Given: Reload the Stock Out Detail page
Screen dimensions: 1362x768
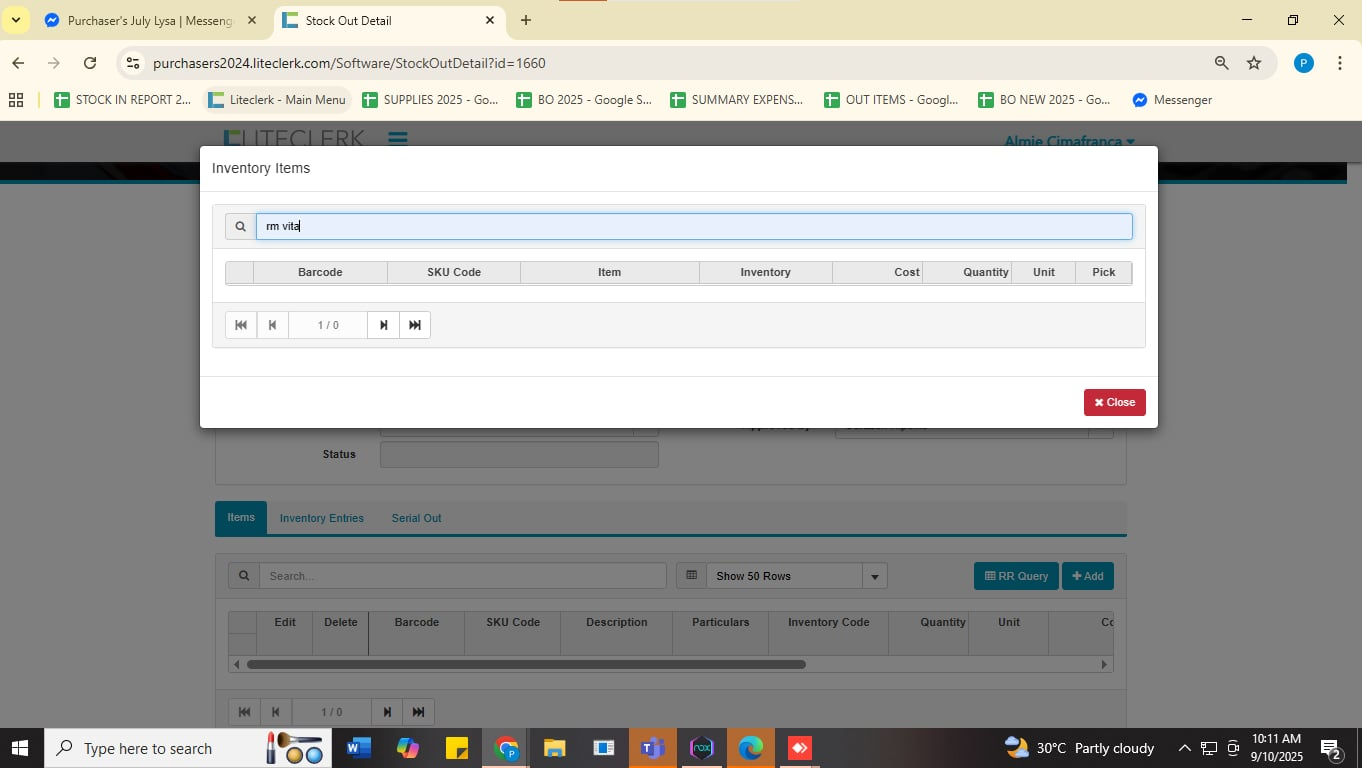Looking at the screenshot, I should [90, 63].
